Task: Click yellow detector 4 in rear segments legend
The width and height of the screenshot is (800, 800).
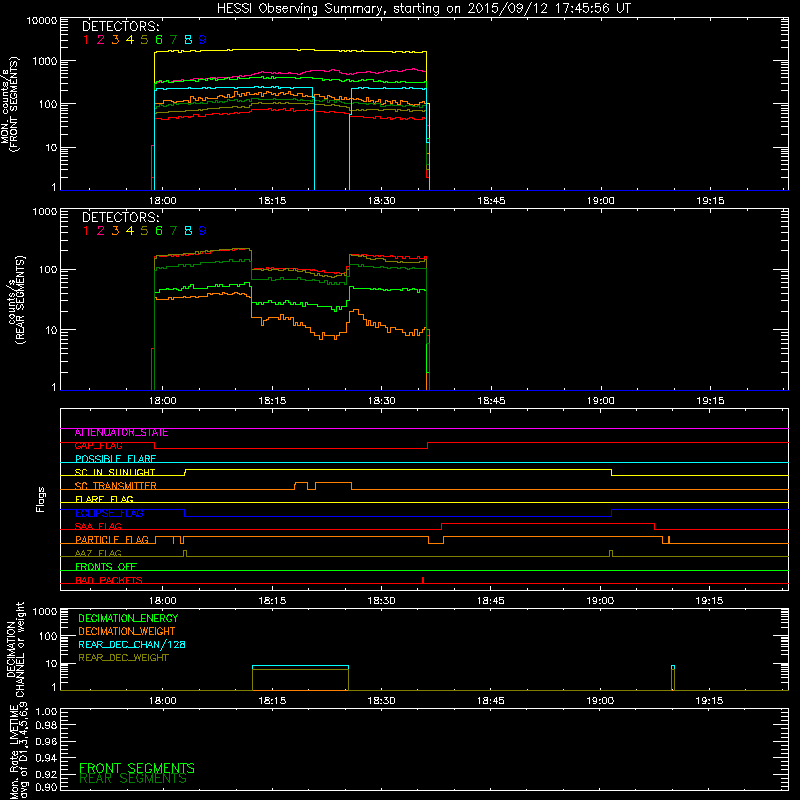Action: pyautogui.click(x=130, y=231)
